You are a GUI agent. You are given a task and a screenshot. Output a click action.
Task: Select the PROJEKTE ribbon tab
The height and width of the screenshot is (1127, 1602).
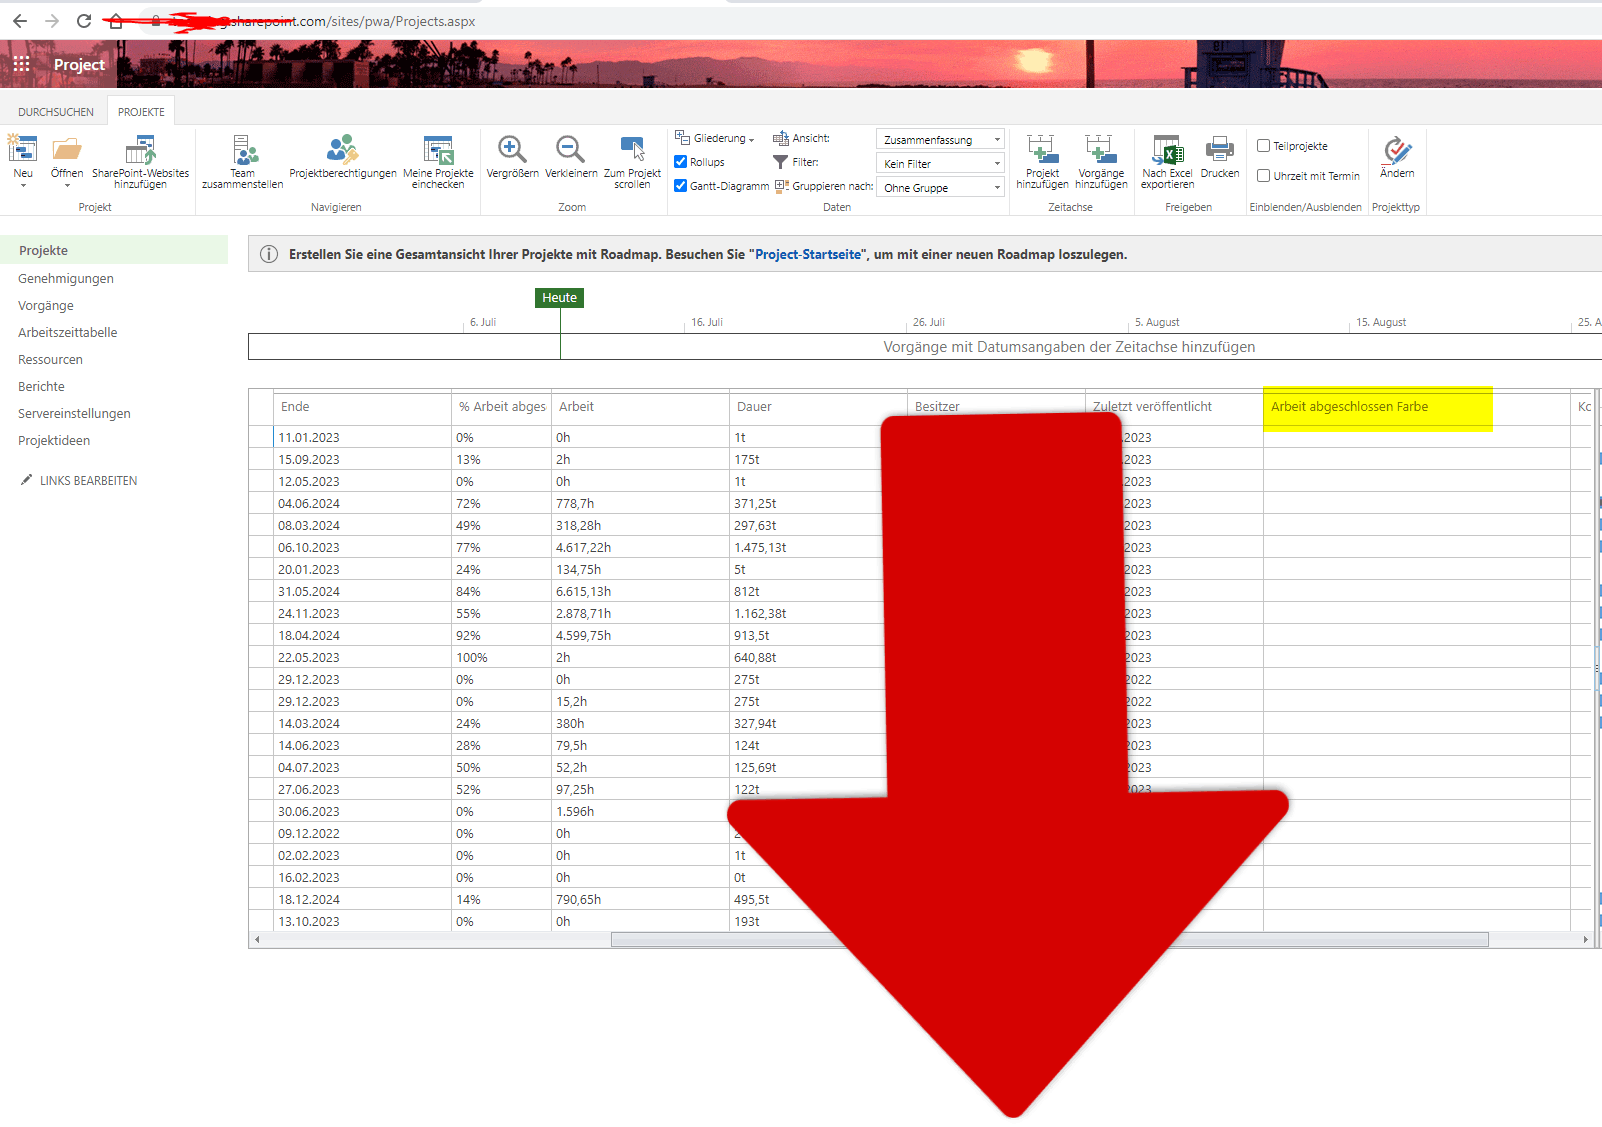[x=141, y=112]
